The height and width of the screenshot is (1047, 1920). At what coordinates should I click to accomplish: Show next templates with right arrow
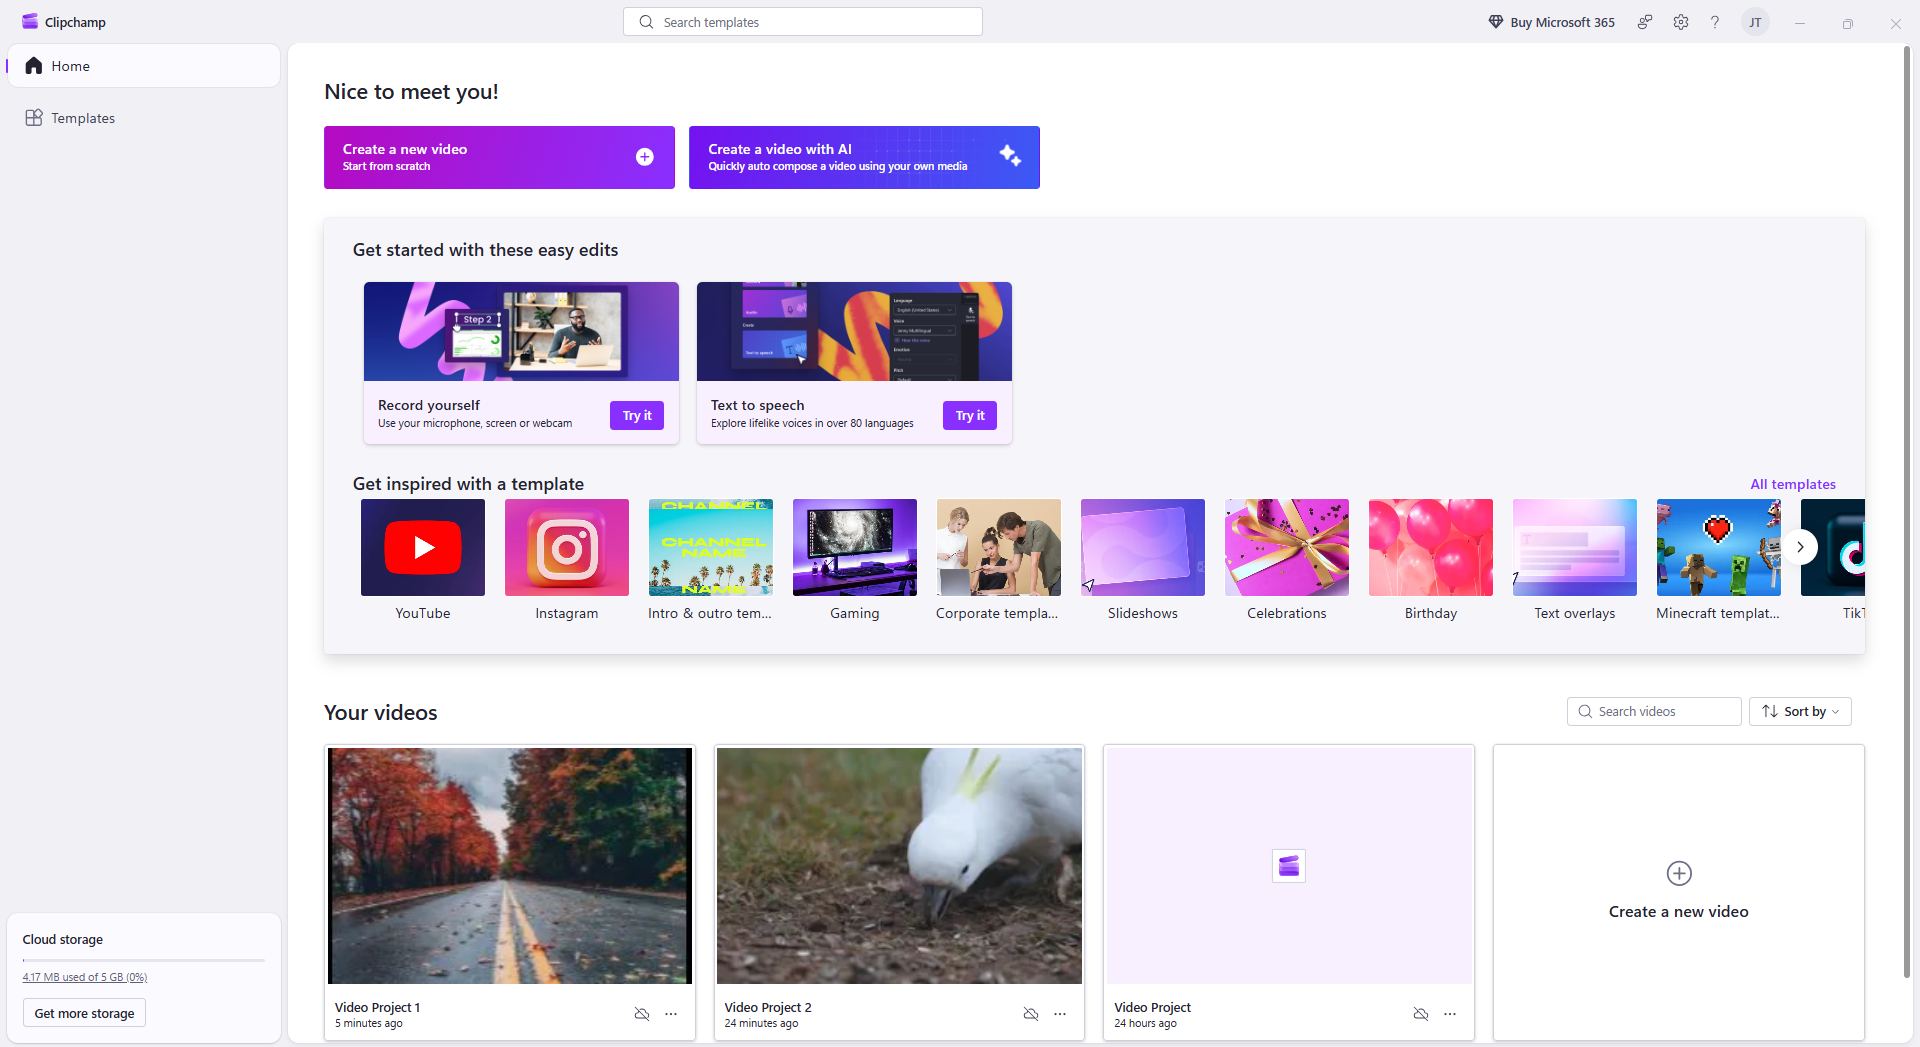click(x=1800, y=547)
